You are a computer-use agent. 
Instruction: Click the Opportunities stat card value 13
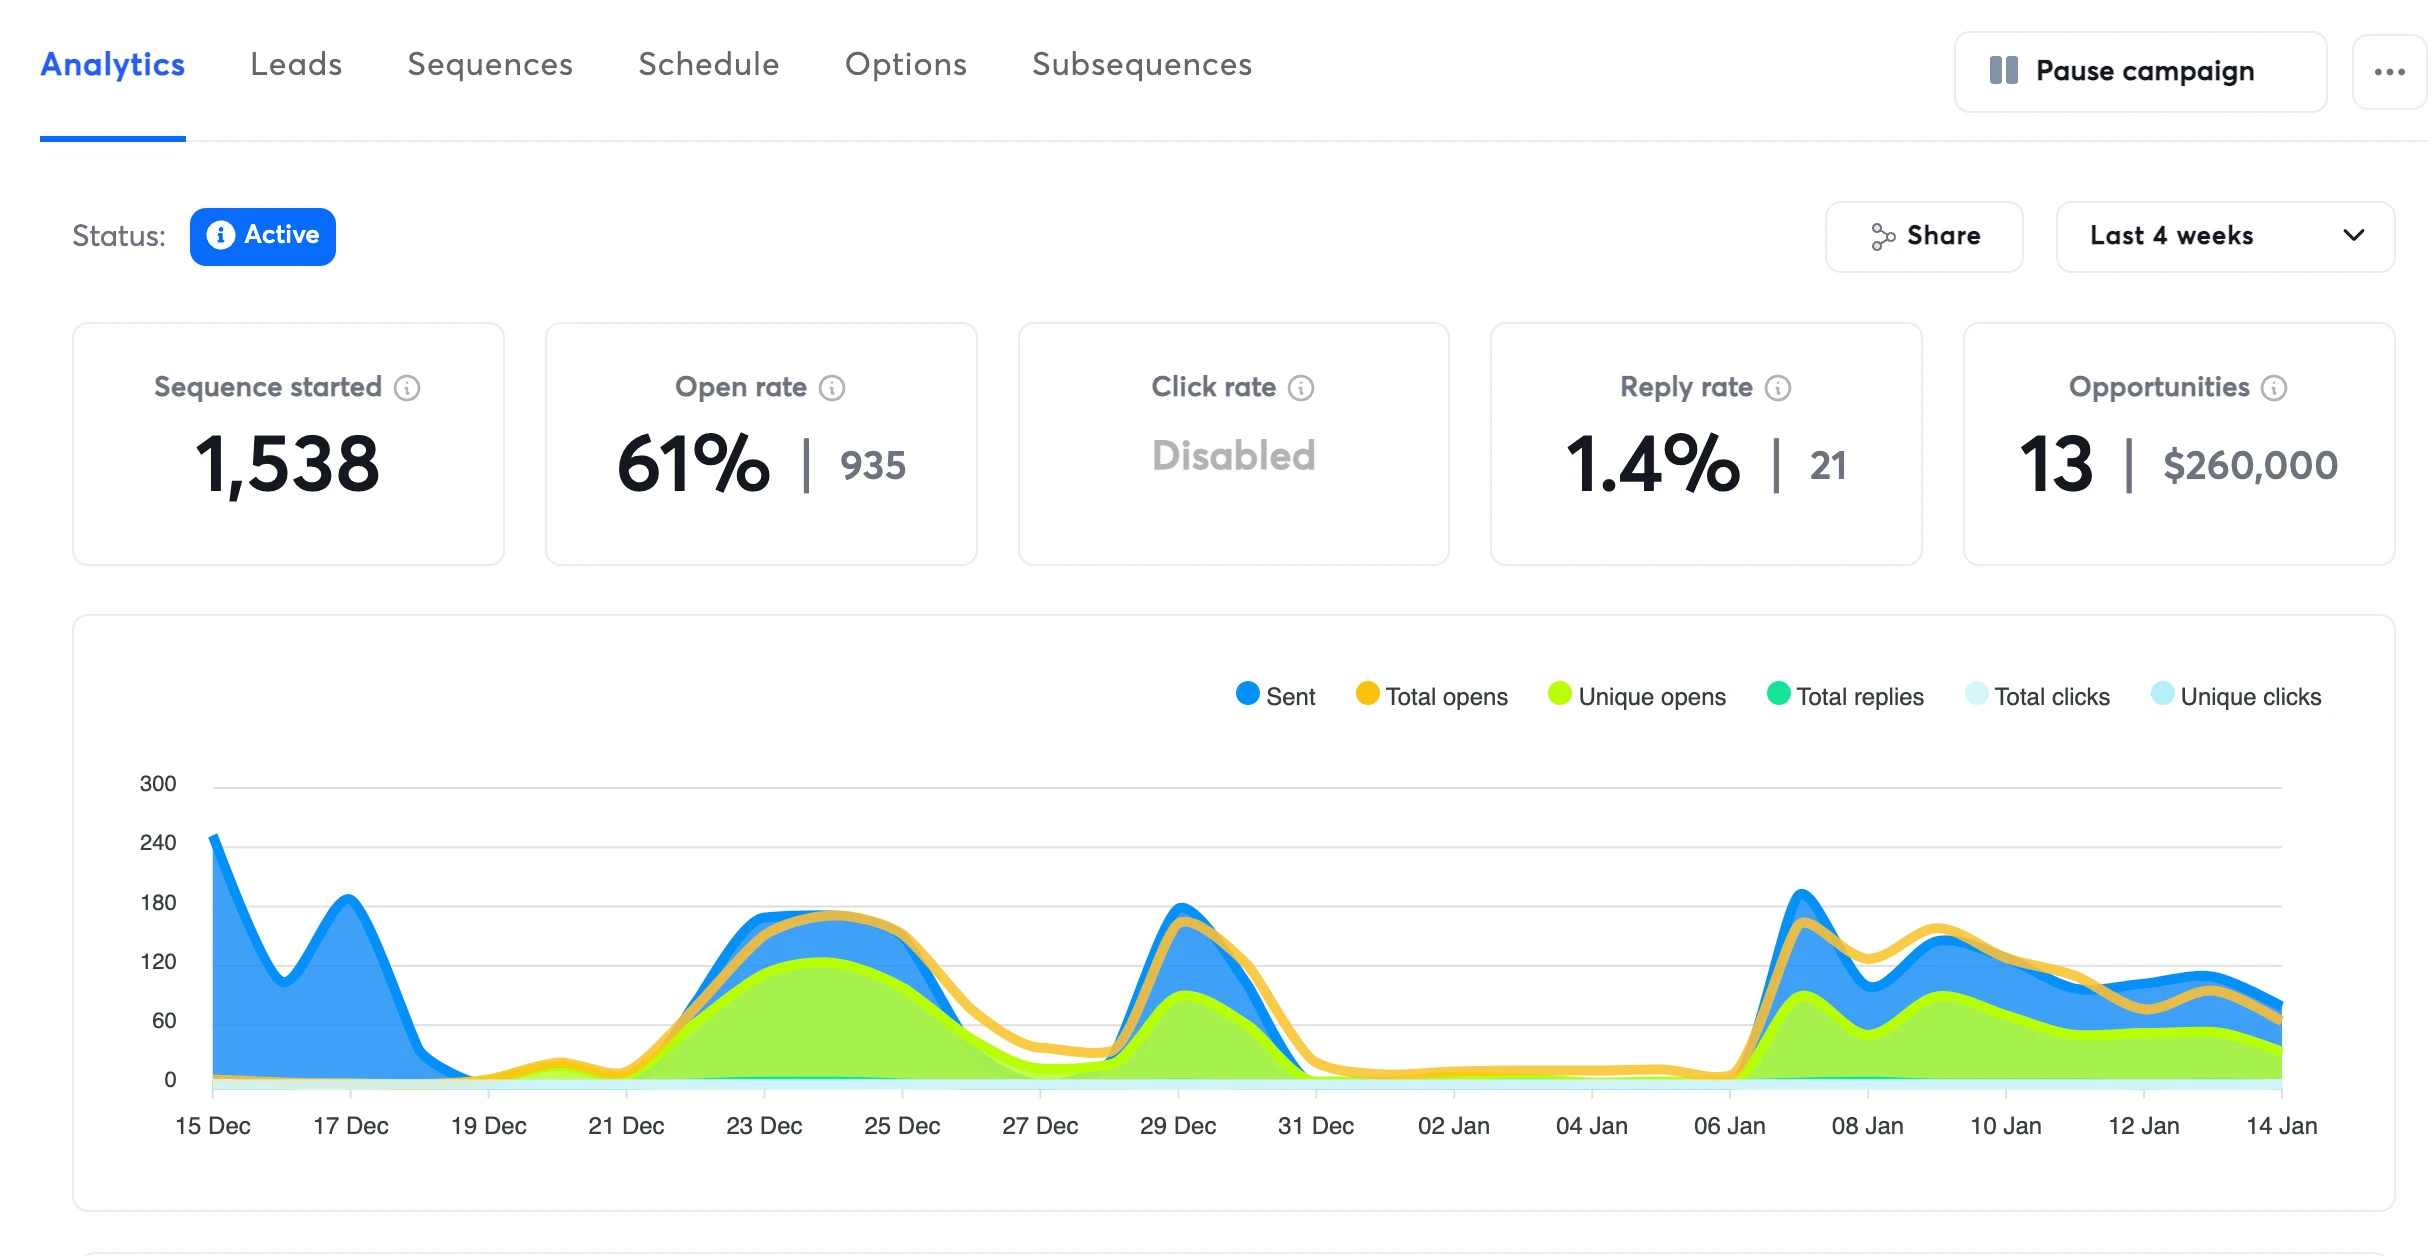tap(2056, 465)
